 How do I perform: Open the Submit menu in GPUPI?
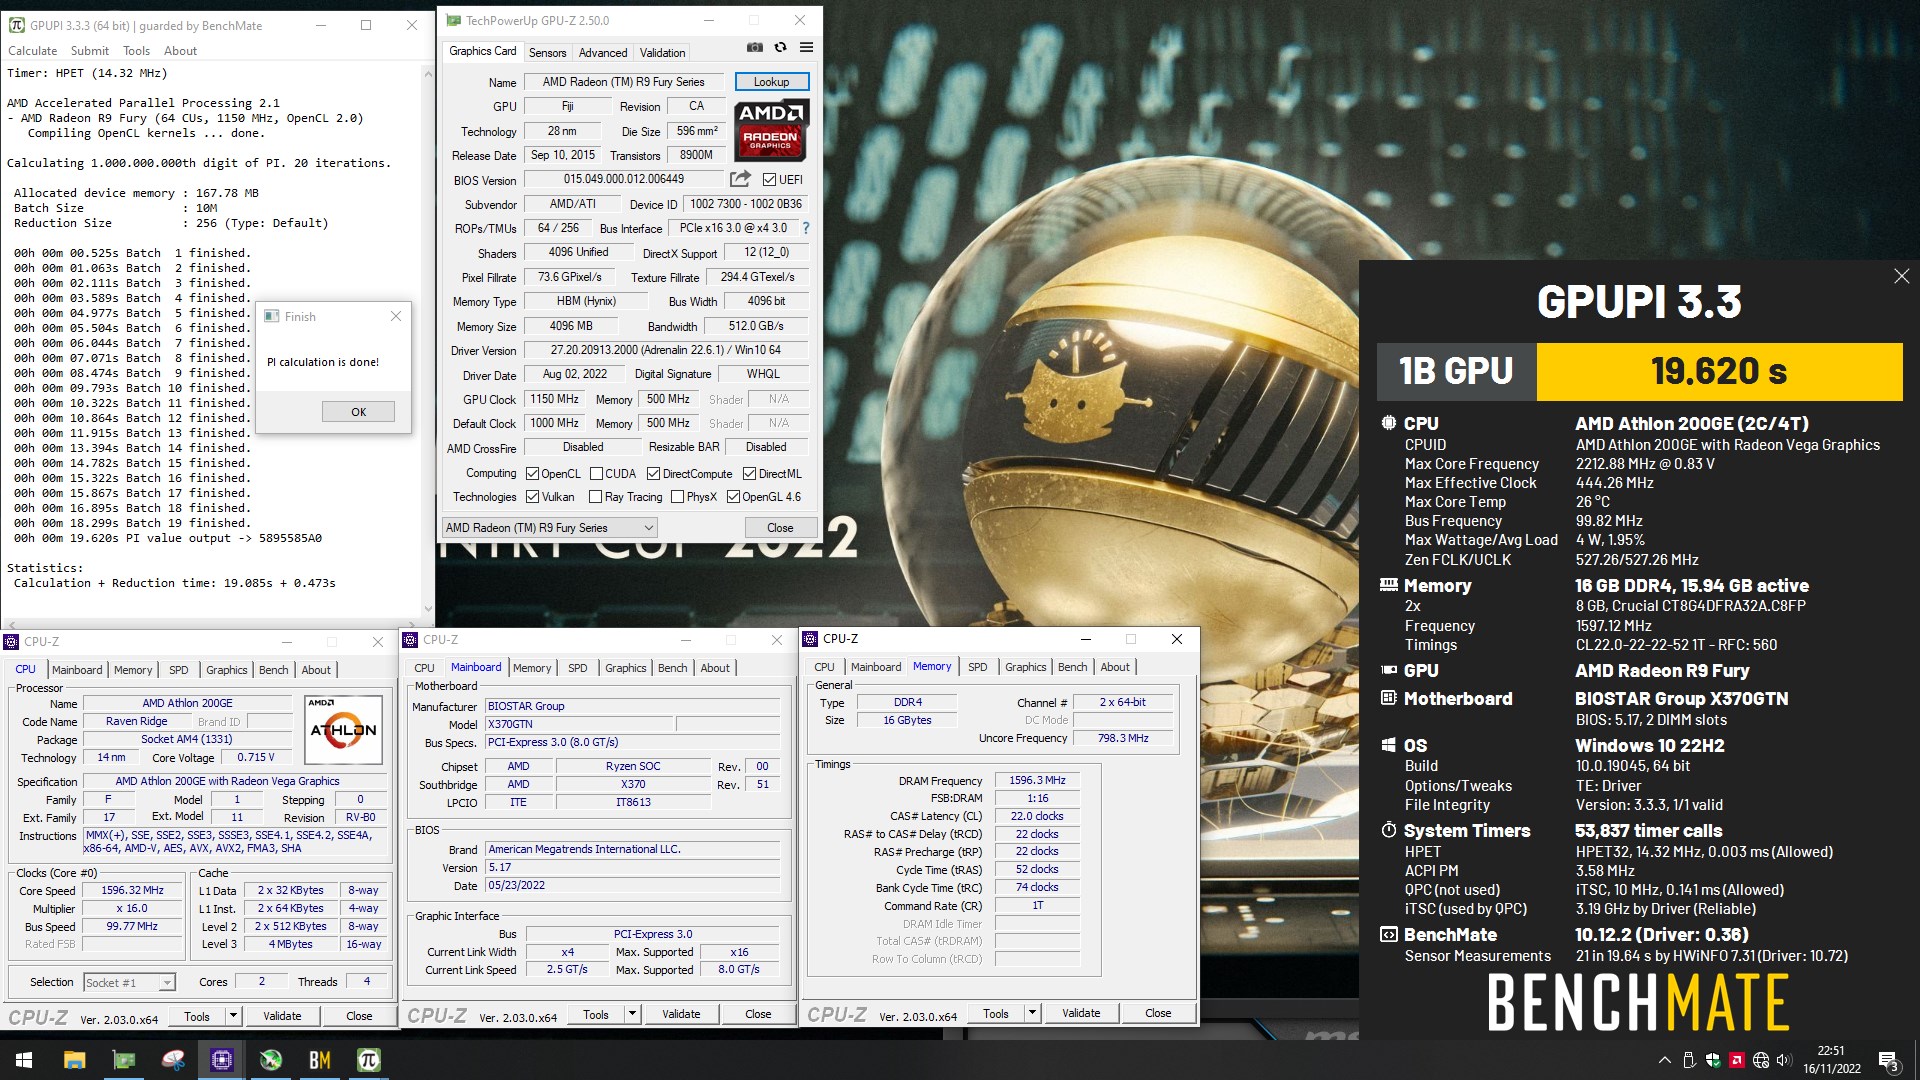point(90,51)
